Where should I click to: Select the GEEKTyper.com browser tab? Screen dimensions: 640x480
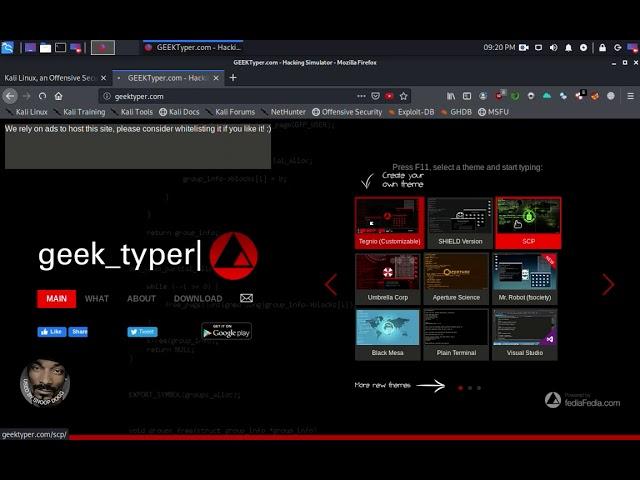tap(168, 78)
